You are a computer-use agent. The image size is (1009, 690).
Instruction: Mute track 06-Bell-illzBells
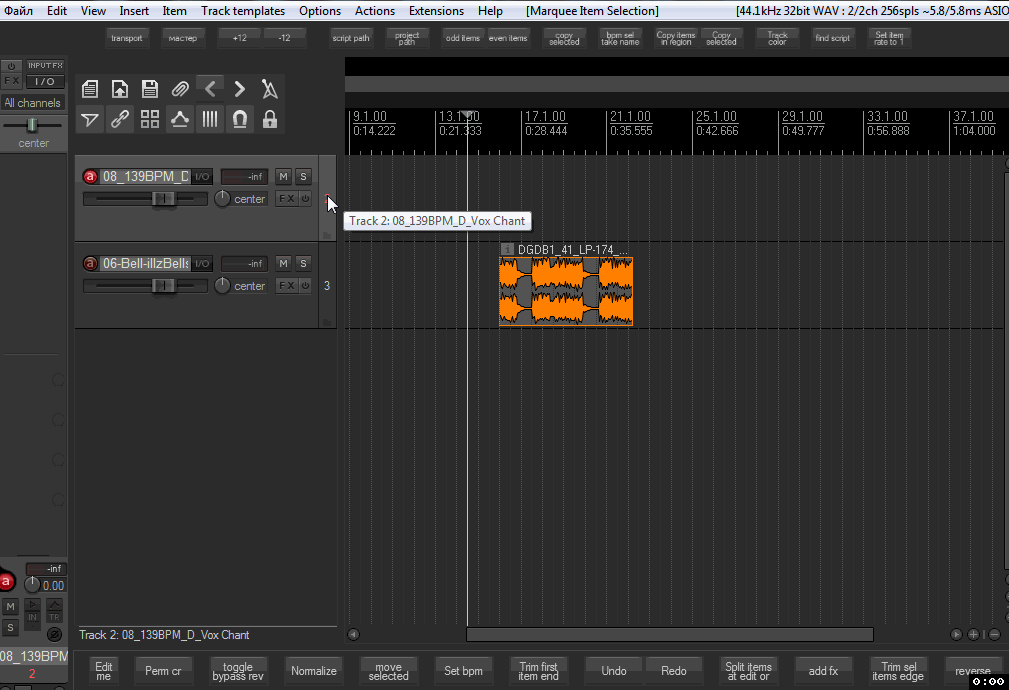pos(283,263)
